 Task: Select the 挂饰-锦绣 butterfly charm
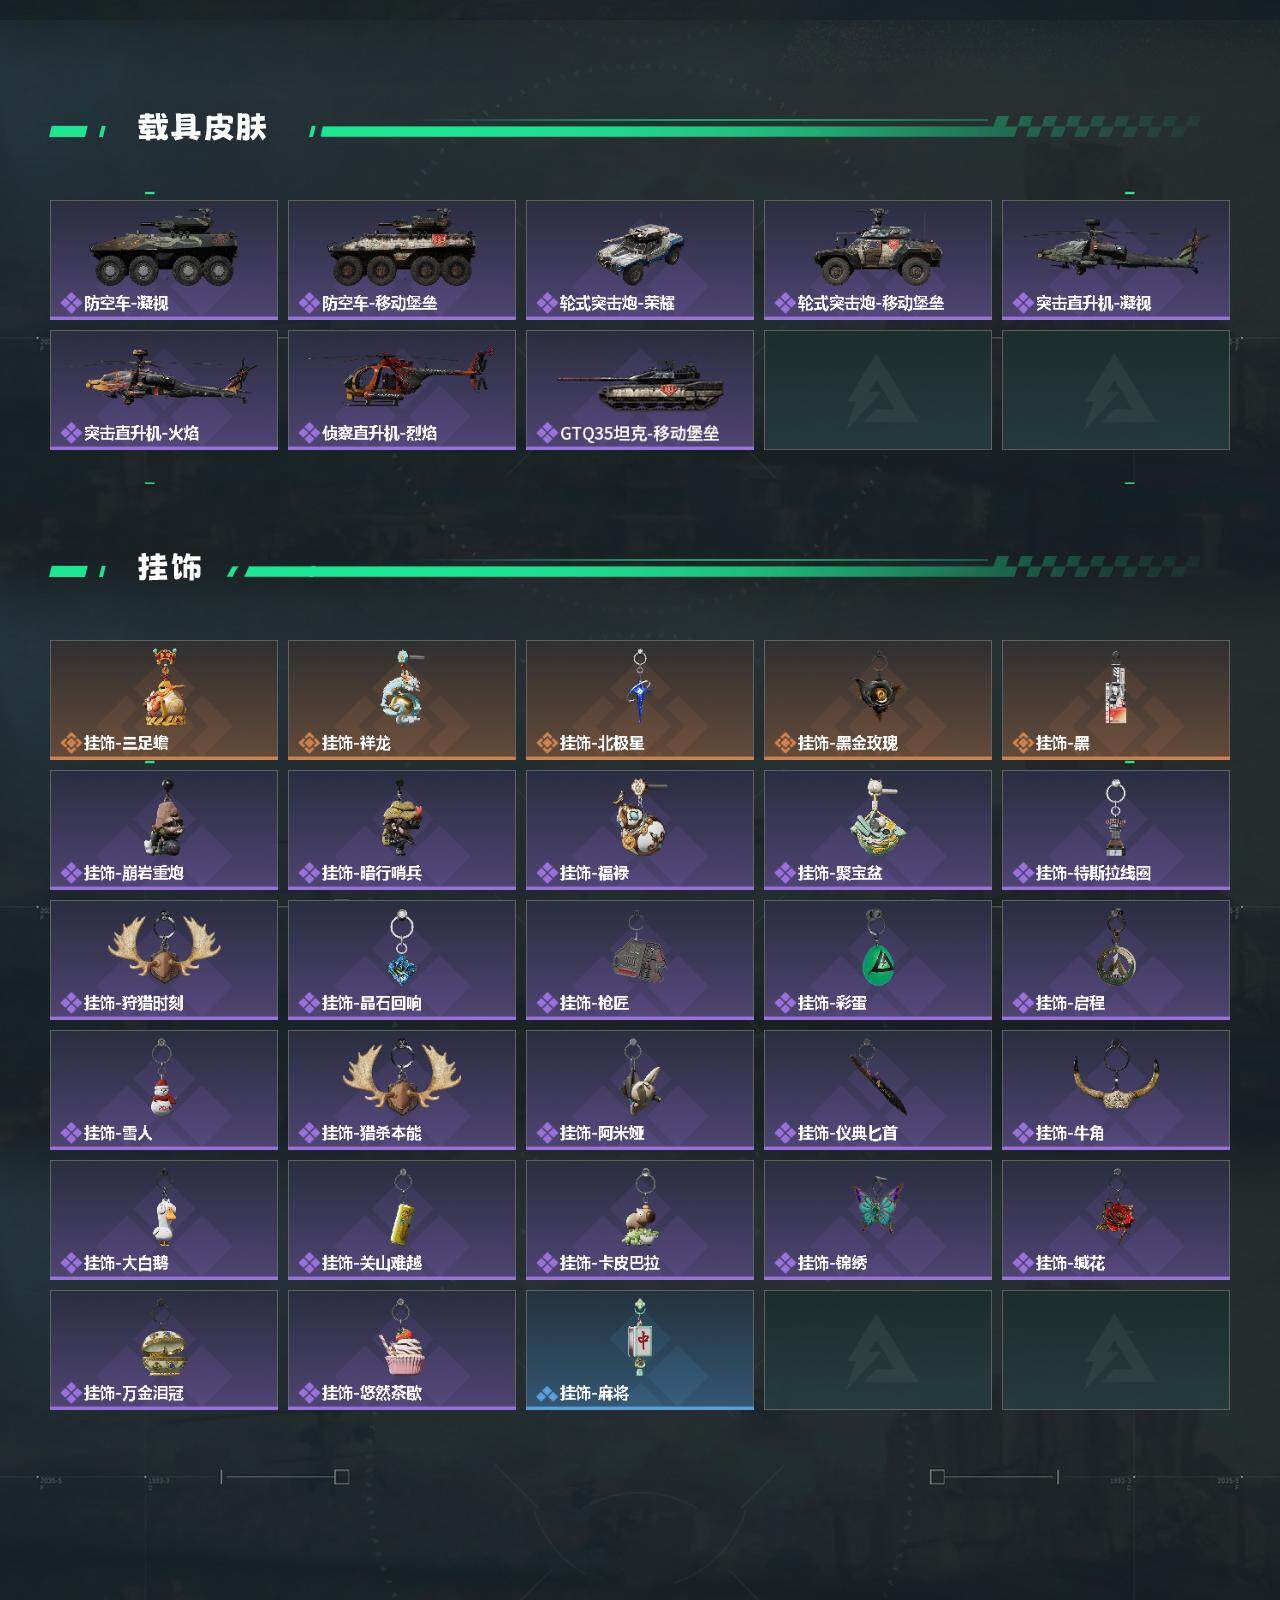click(x=878, y=1220)
